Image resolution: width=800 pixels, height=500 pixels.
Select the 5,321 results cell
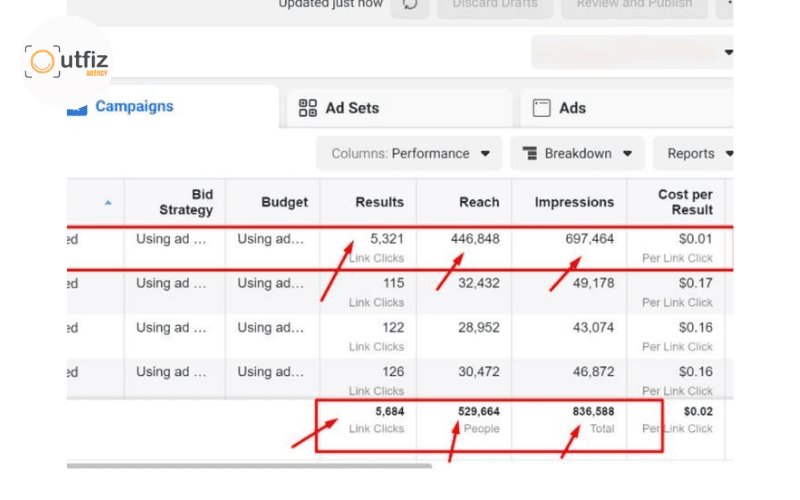[387, 239]
